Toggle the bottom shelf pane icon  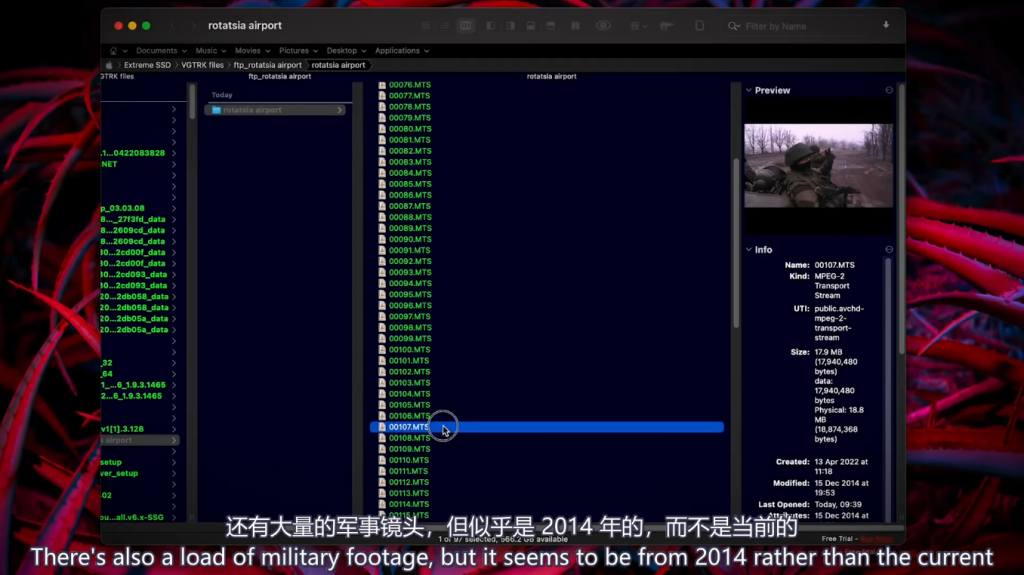[x=531, y=25]
